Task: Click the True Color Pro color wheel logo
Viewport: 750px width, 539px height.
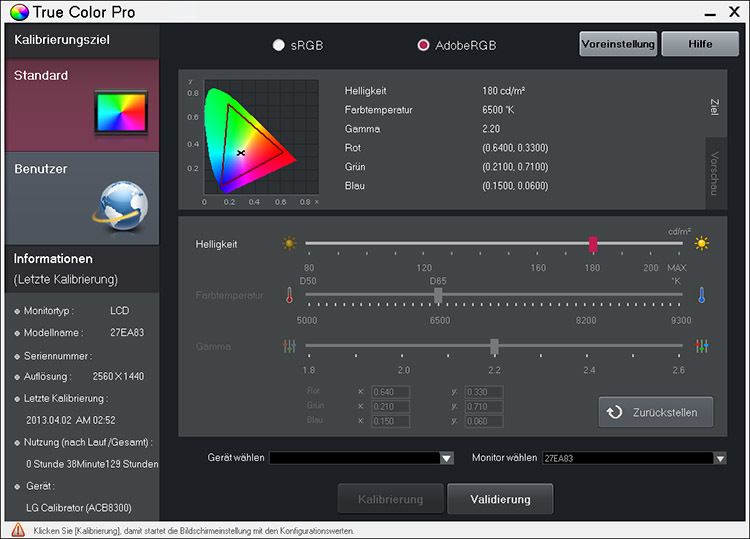Action: pyautogui.click(x=20, y=12)
